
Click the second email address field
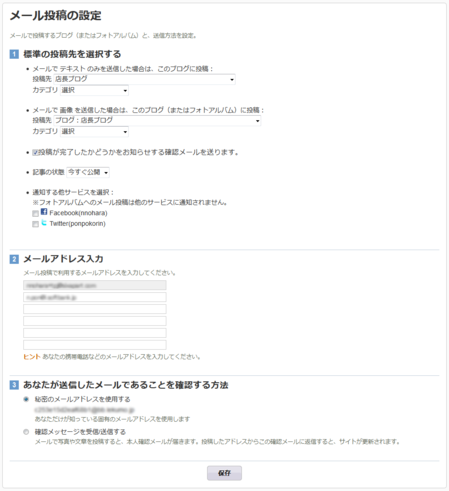pyautogui.click(x=95, y=297)
